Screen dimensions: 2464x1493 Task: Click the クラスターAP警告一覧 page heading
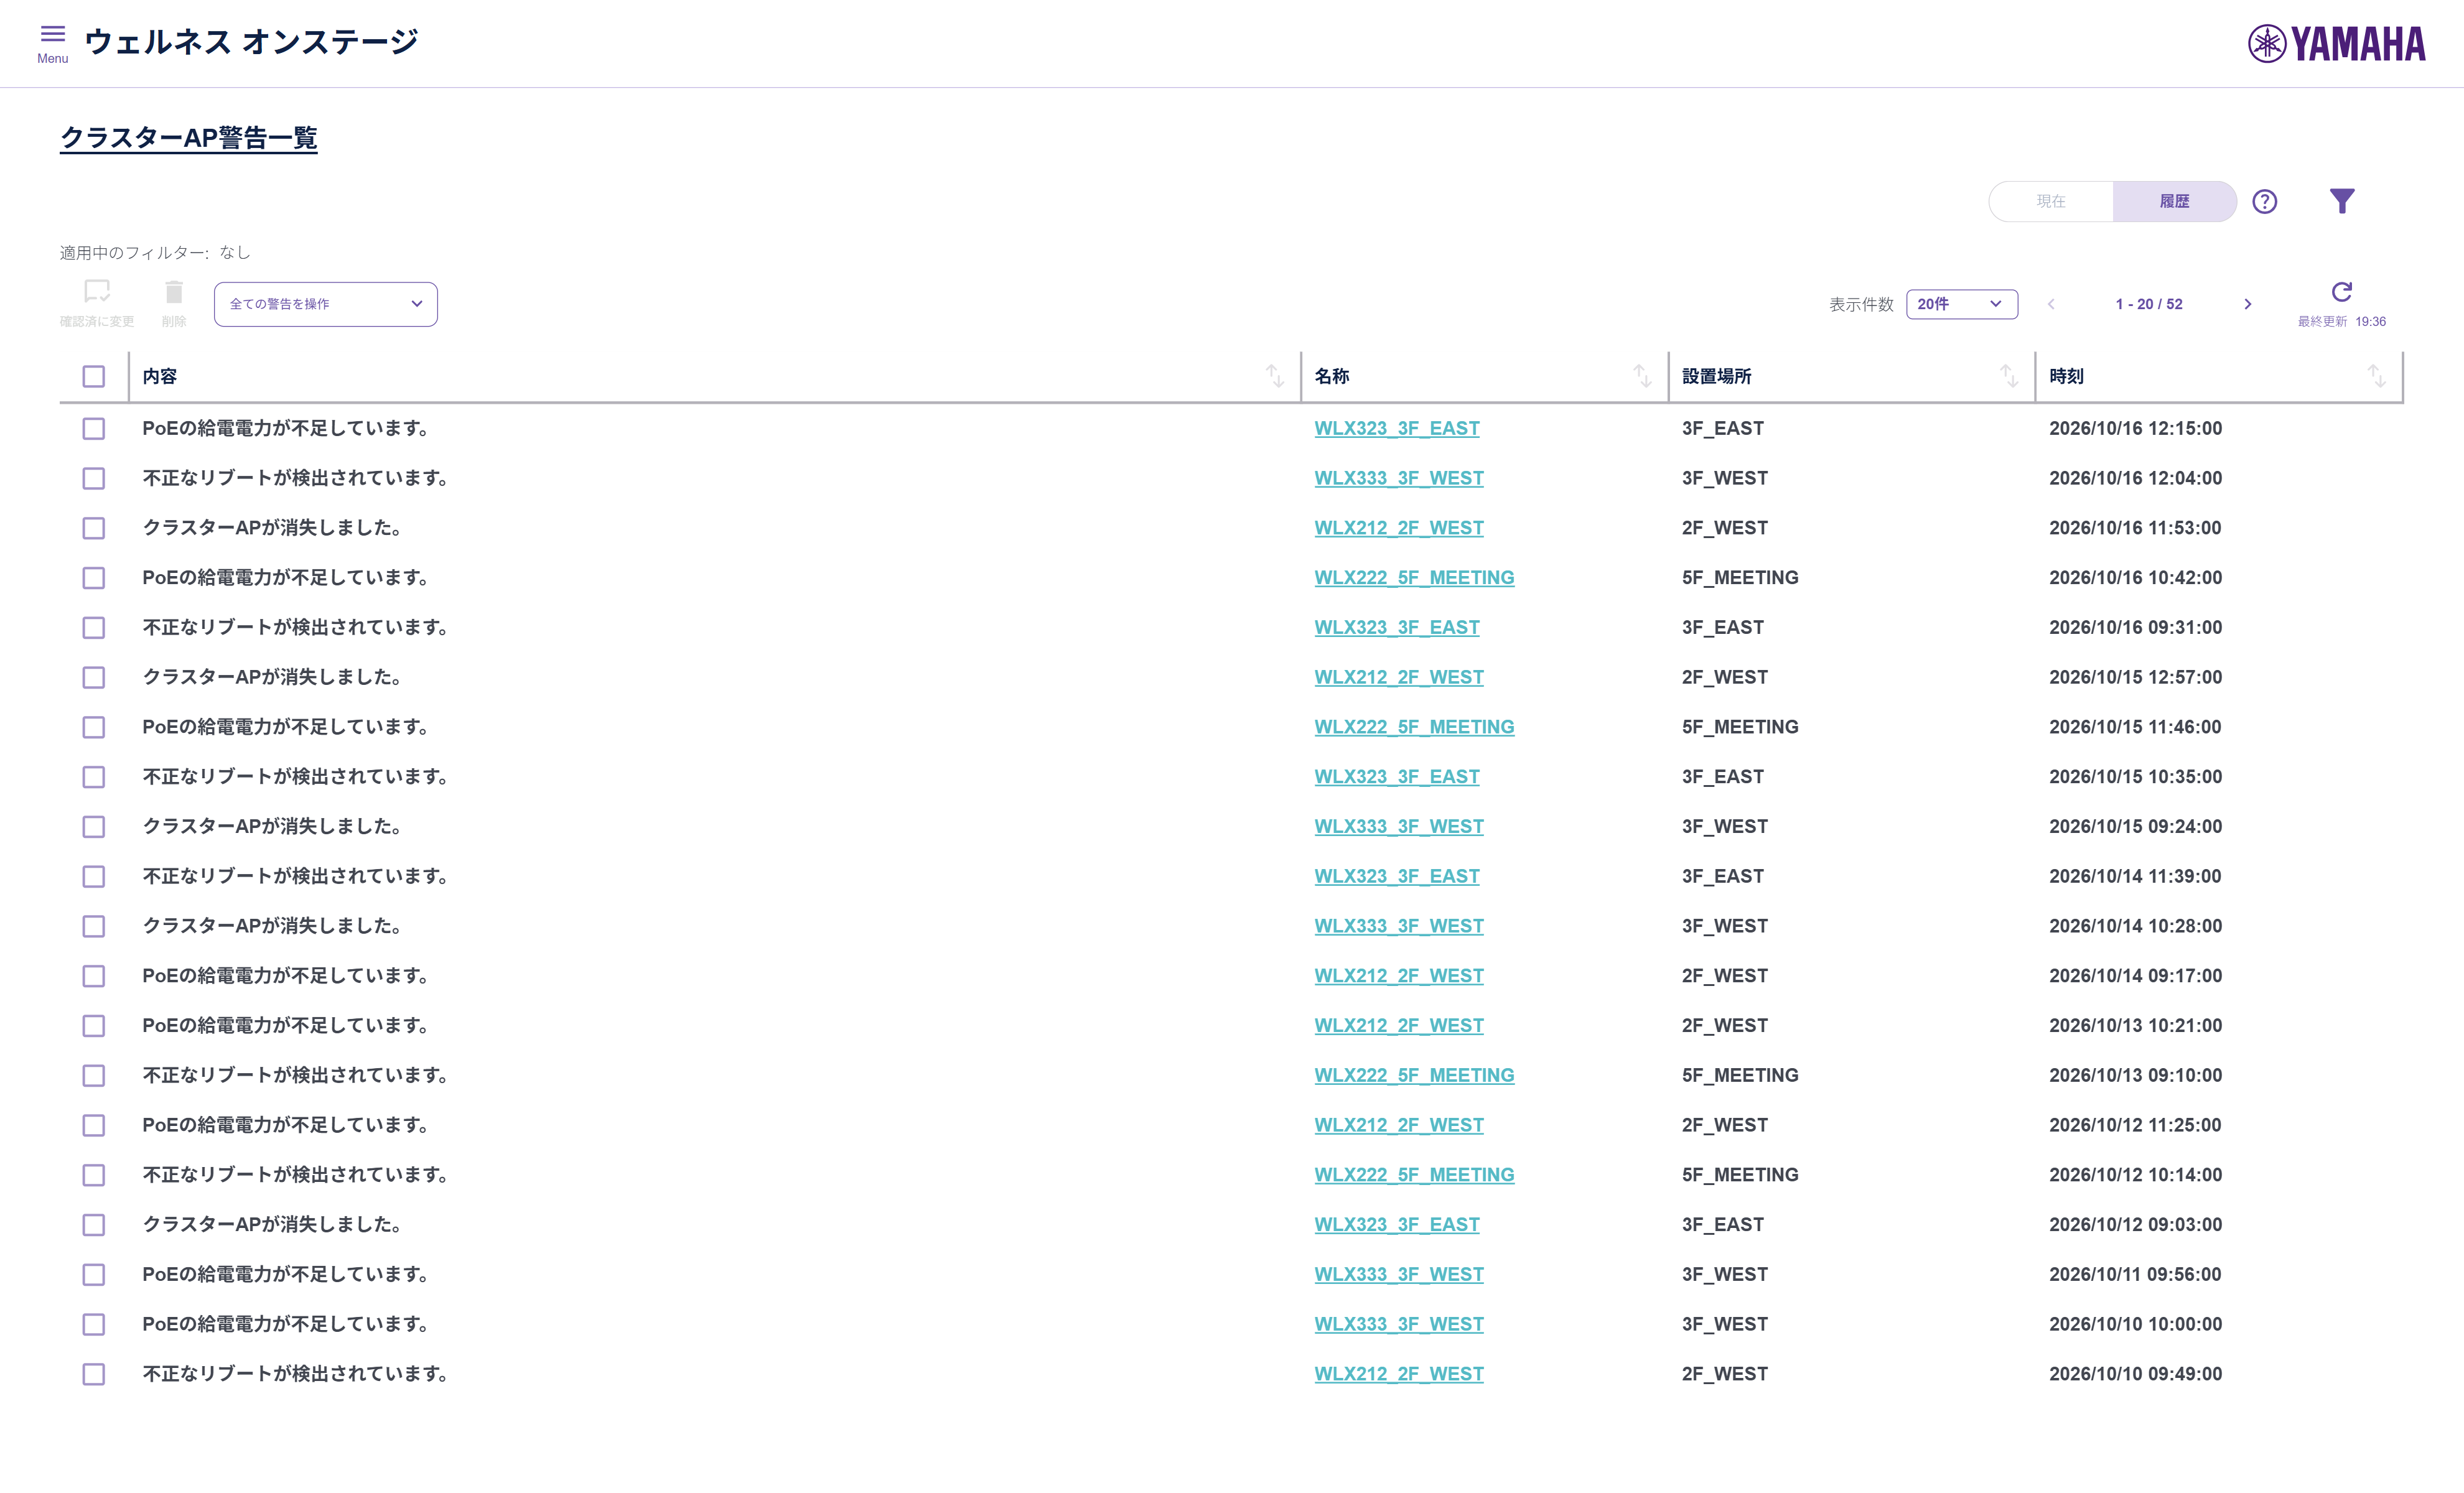pos(189,138)
